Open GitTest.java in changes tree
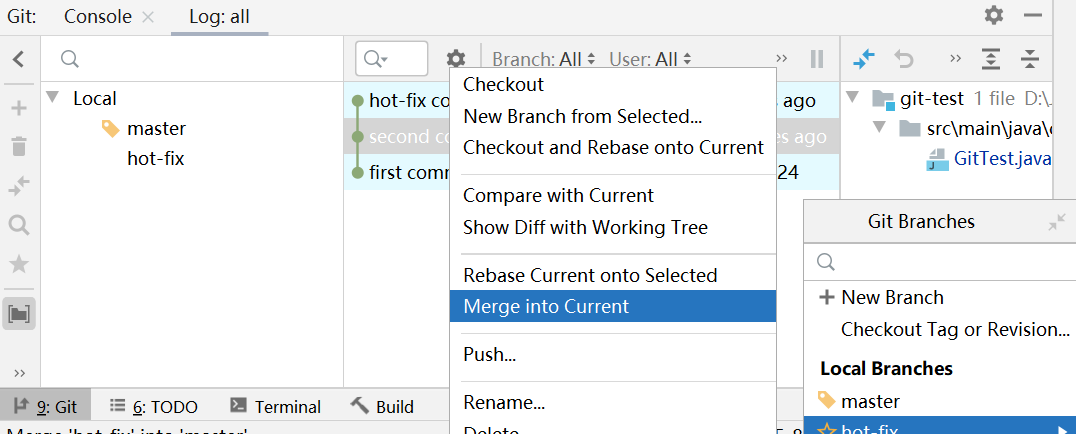The height and width of the screenshot is (434, 1076). click(1003, 159)
